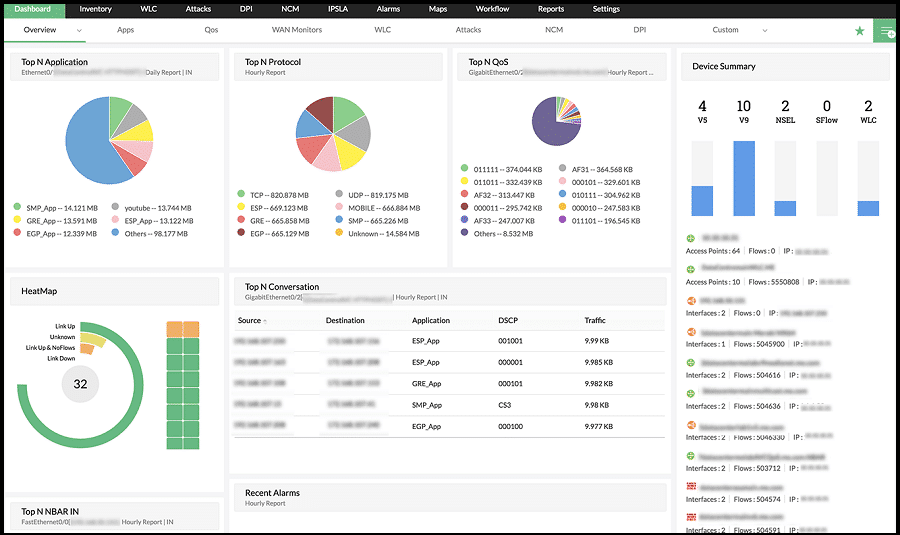Open the add-widget menu icon at top right

[x=885, y=31]
